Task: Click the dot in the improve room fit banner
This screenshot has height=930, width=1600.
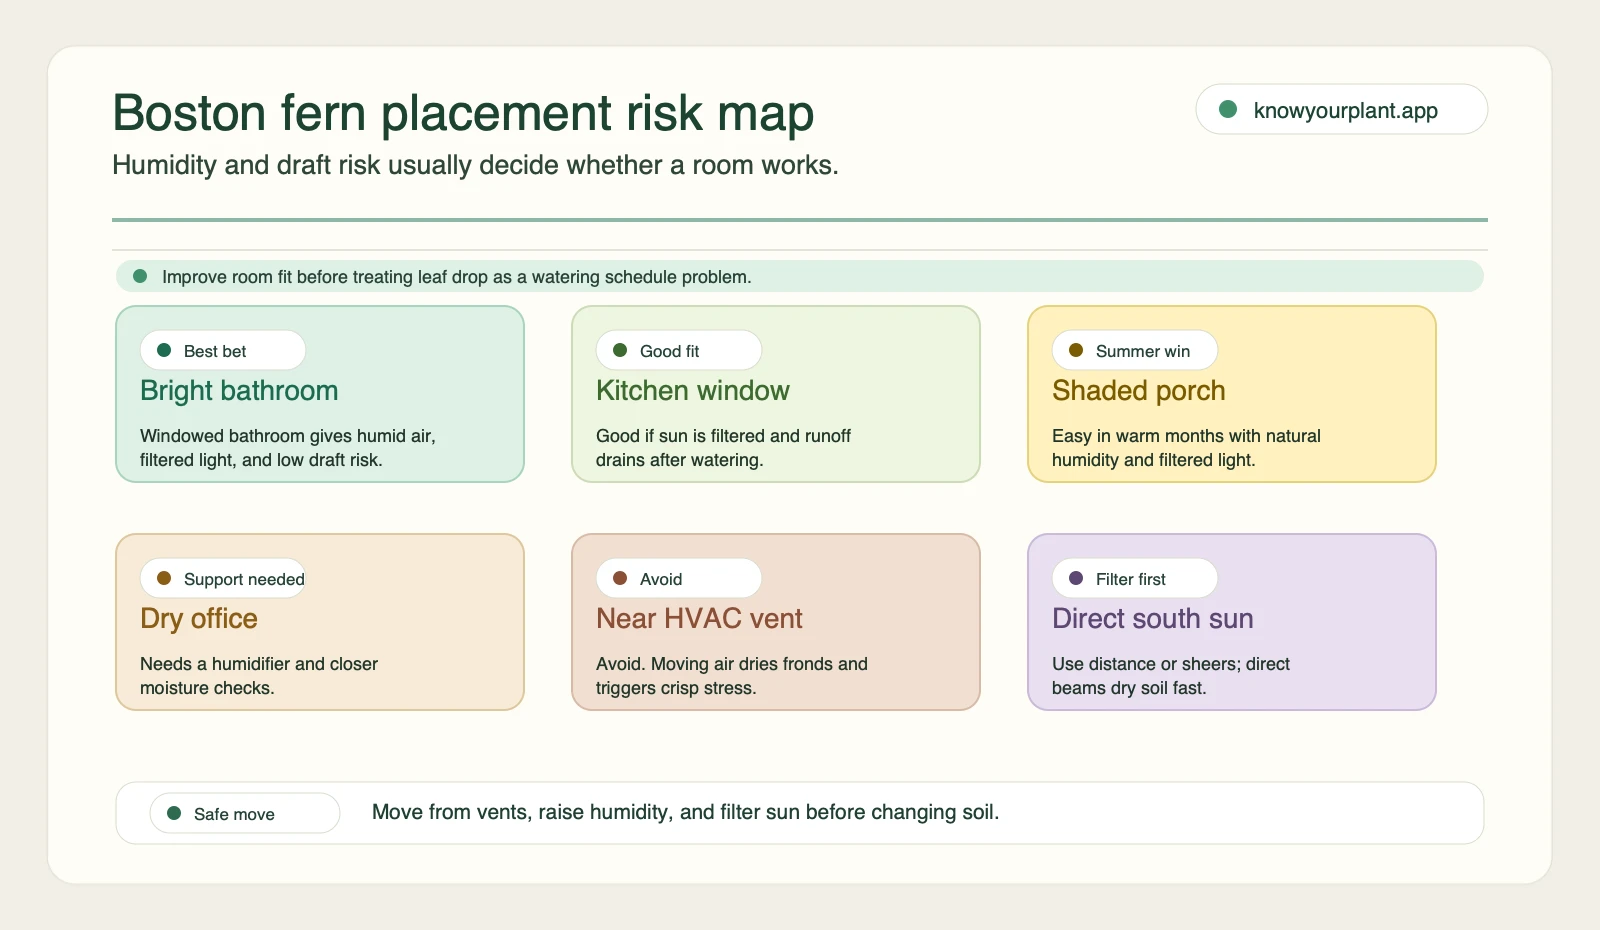Action: 140,276
